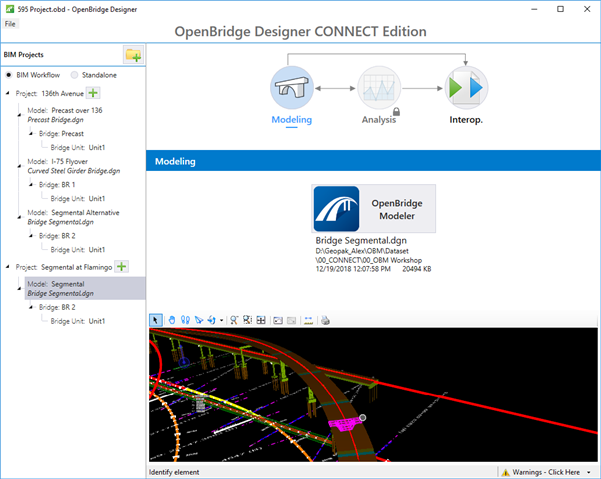Click the Analysis label text

tap(379, 120)
